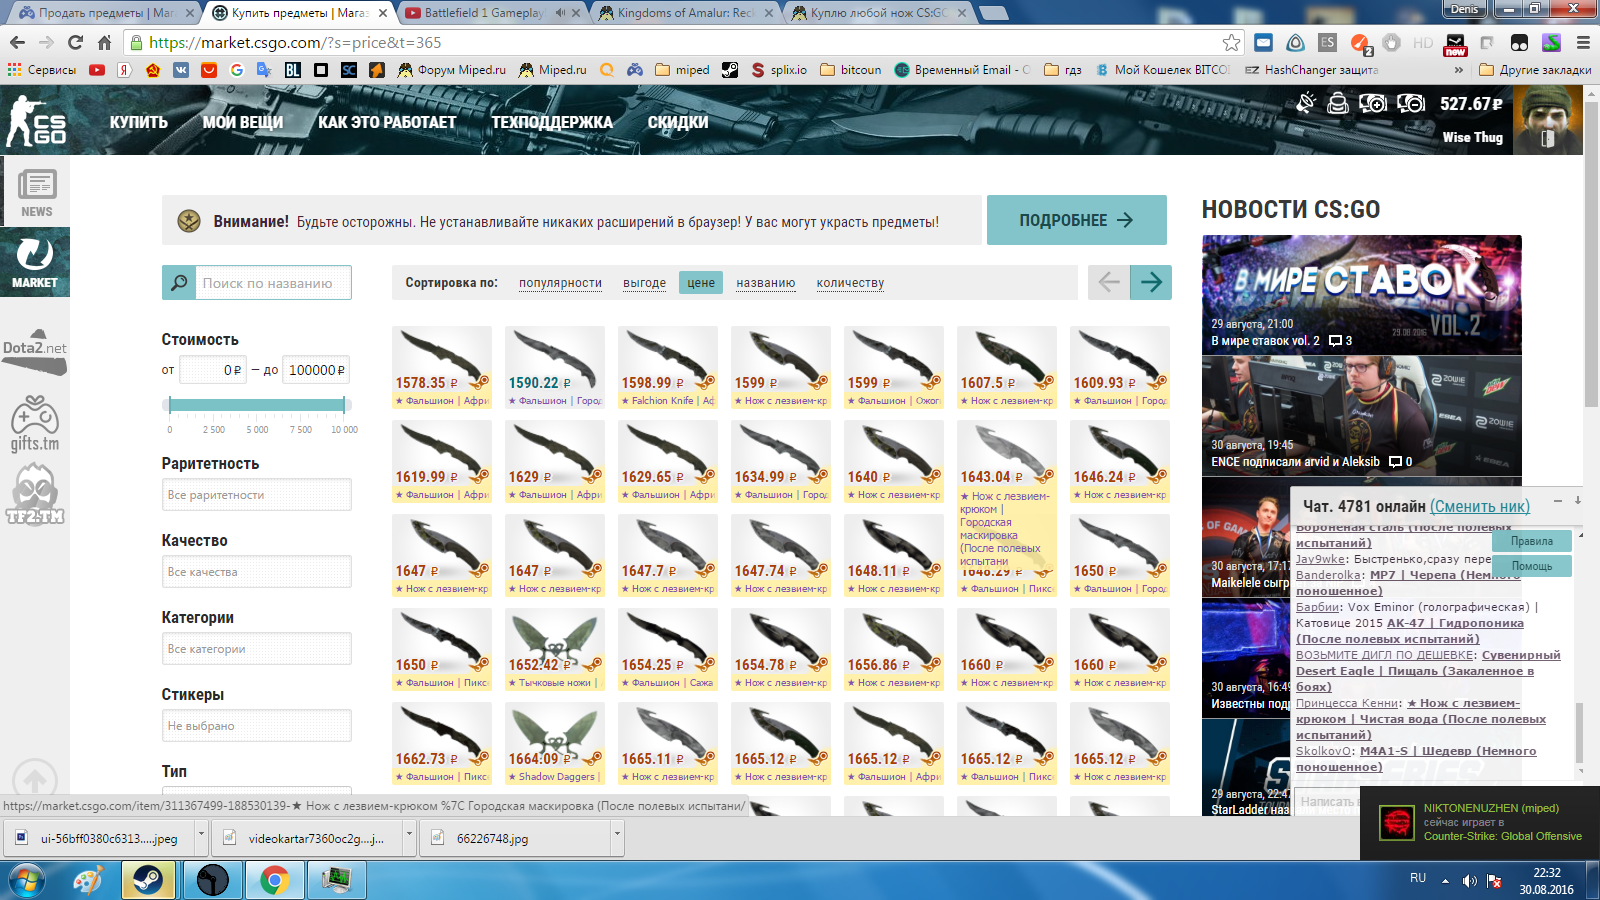Viewport: 1600px width, 900px height.
Task: Click the Wise Thug profile avatar
Action: coord(1547,120)
